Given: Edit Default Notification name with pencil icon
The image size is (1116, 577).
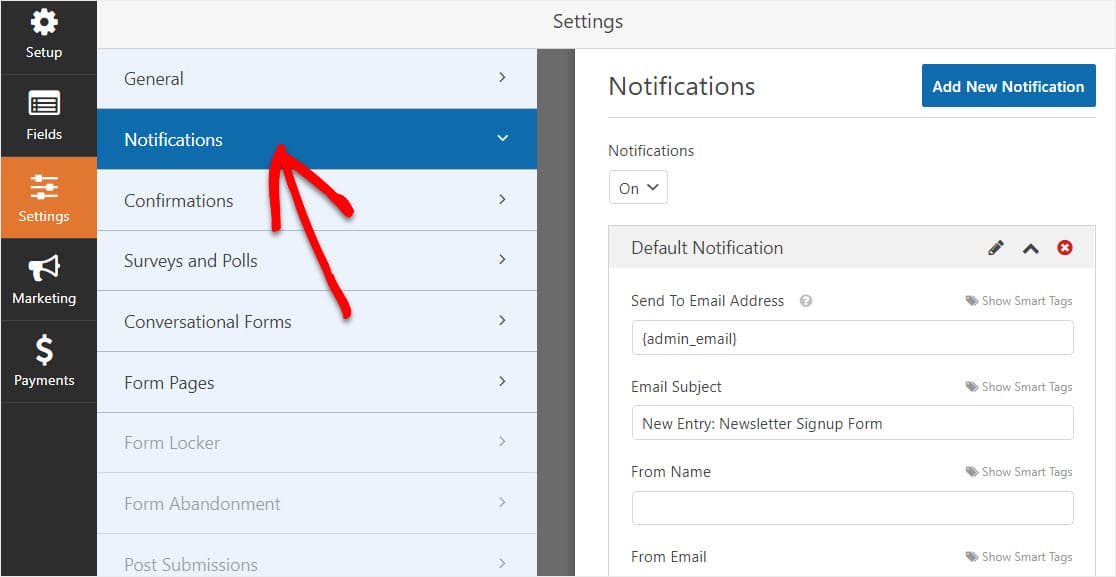Looking at the screenshot, I should coord(996,248).
